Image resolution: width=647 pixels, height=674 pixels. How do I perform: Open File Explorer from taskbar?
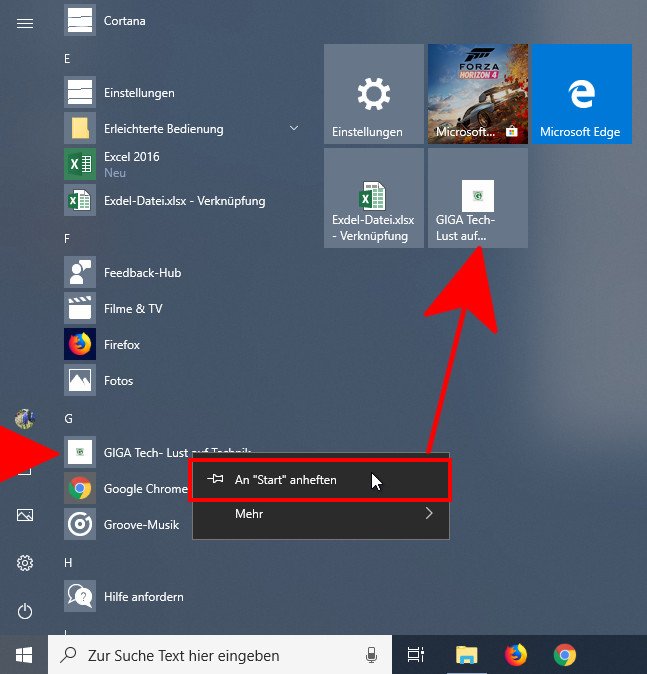tap(466, 655)
